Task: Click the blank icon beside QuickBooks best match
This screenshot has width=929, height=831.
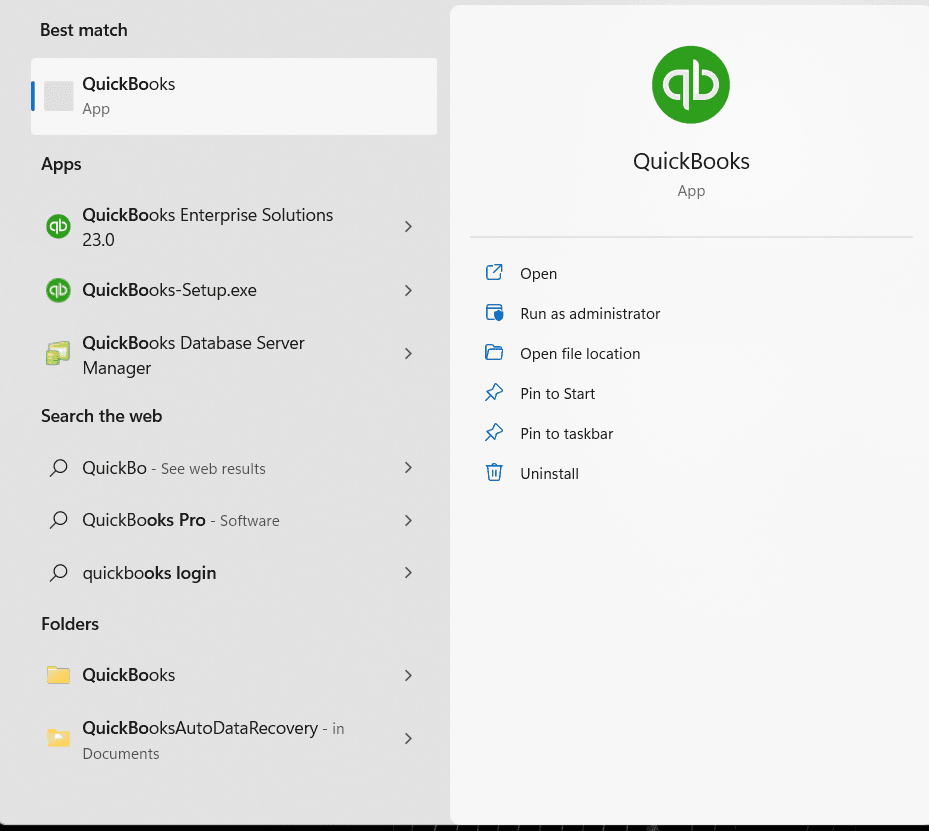Action: point(59,96)
